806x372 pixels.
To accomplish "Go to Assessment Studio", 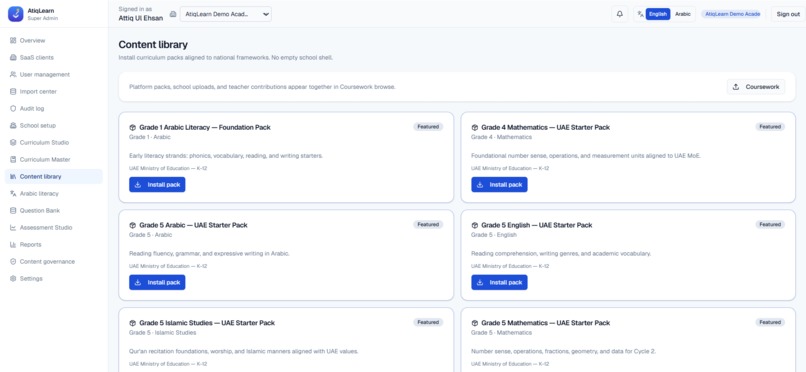I will pos(53,228).
